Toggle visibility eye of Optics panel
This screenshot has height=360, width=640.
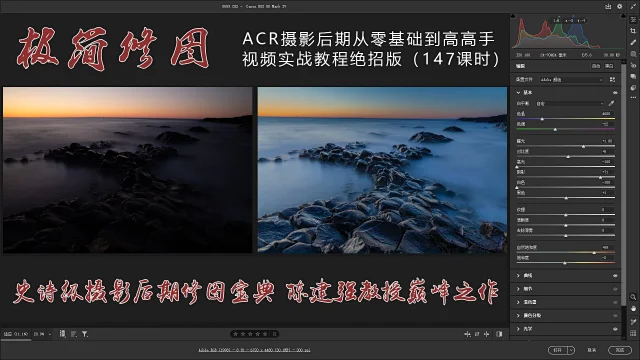tap(615, 329)
